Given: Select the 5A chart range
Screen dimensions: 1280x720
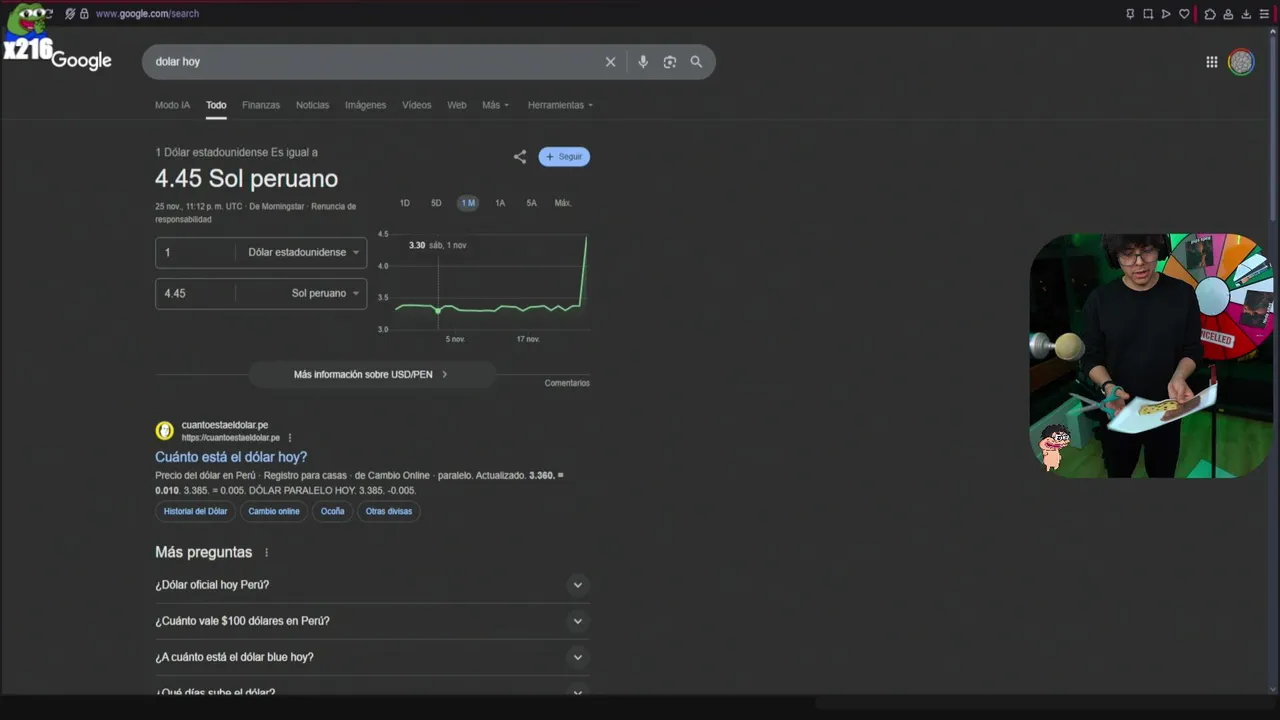Looking at the screenshot, I should click(531, 203).
